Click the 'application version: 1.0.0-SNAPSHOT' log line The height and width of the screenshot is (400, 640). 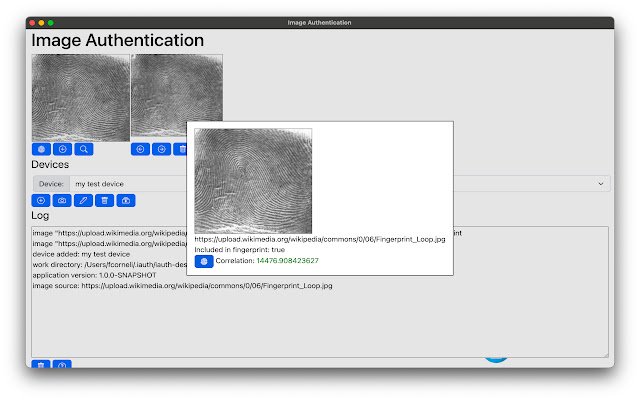pyautogui.click(x=94, y=275)
